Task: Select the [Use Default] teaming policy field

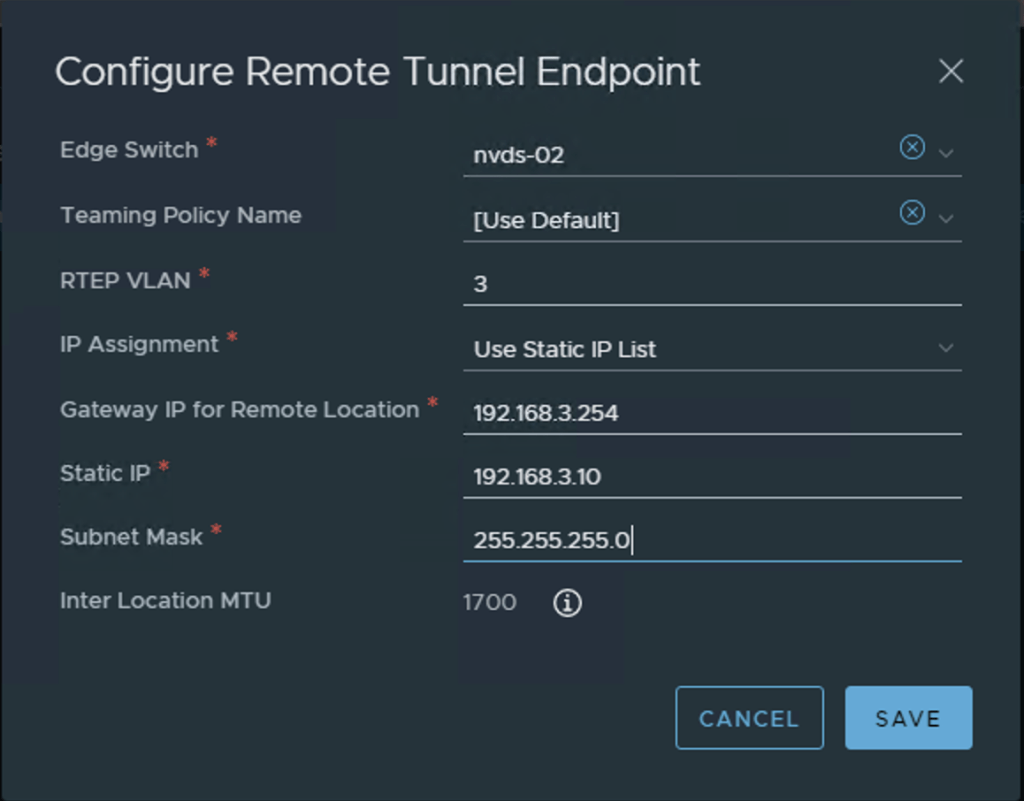Action: [546, 220]
